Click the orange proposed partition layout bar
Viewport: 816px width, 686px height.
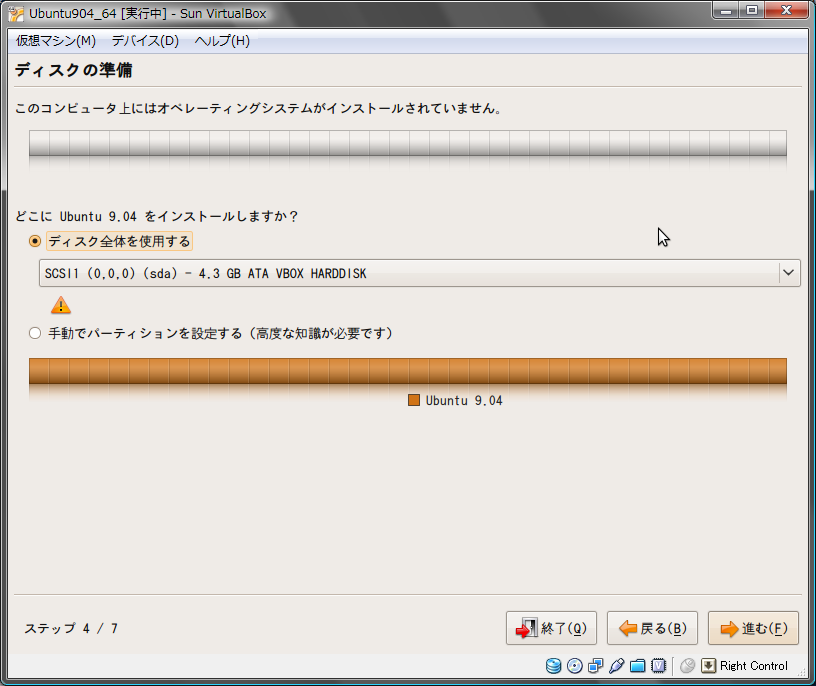(x=408, y=371)
